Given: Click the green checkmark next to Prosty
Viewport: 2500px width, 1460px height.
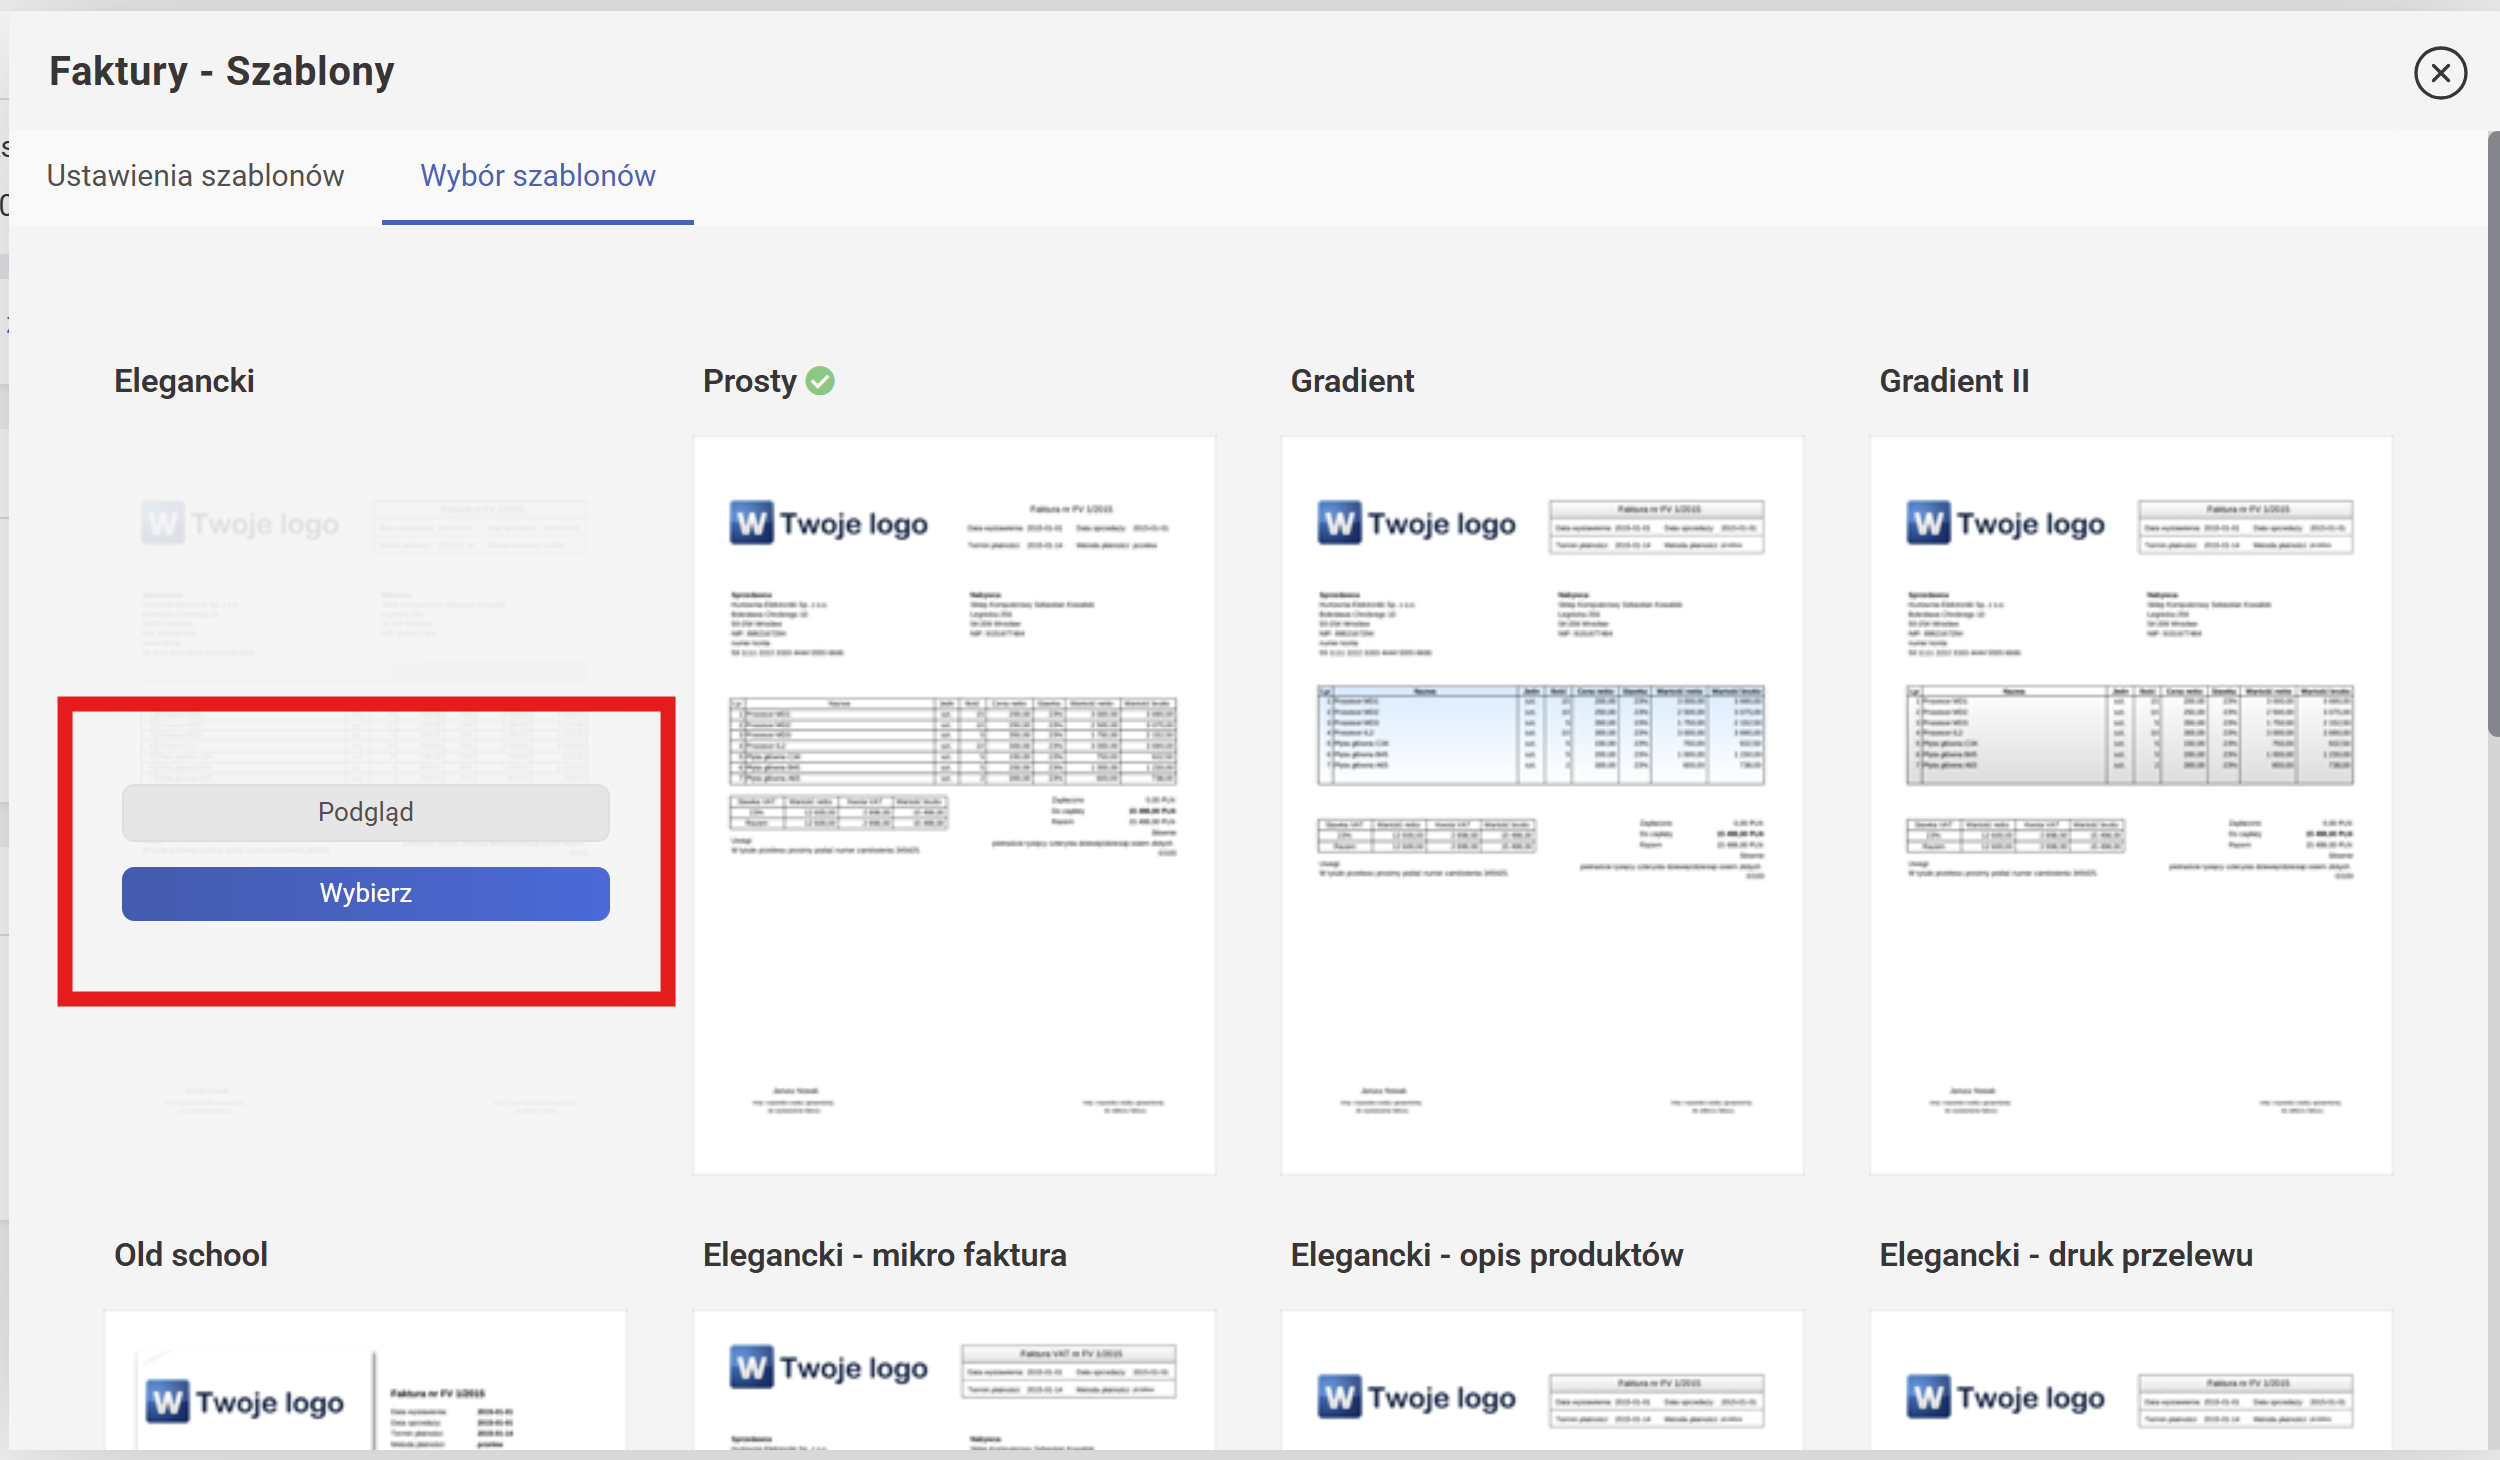Looking at the screenshot, I should [x=820, y=381].
